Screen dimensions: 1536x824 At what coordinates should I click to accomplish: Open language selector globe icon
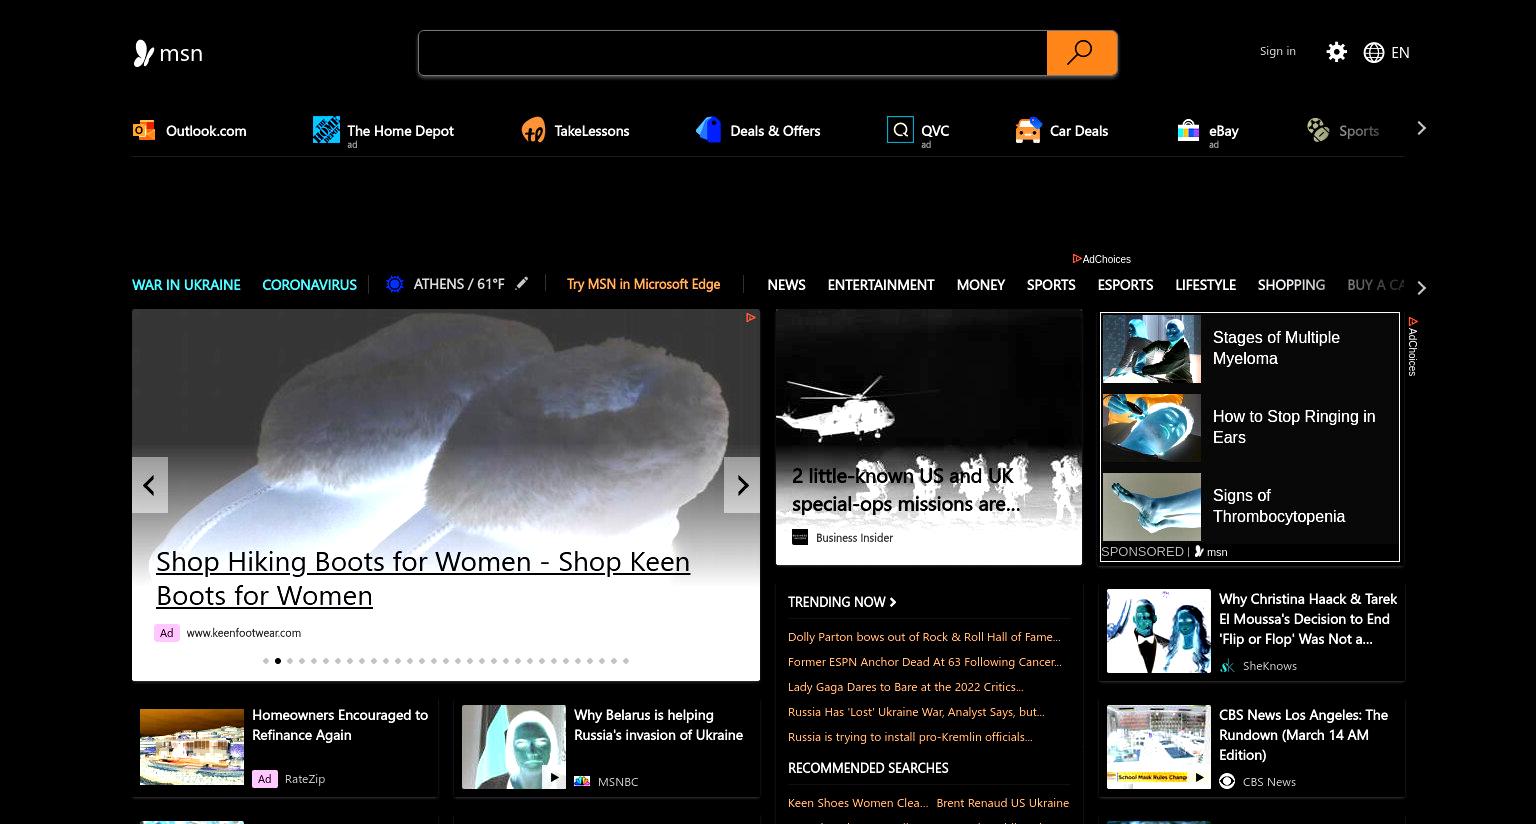[1374, 52]
